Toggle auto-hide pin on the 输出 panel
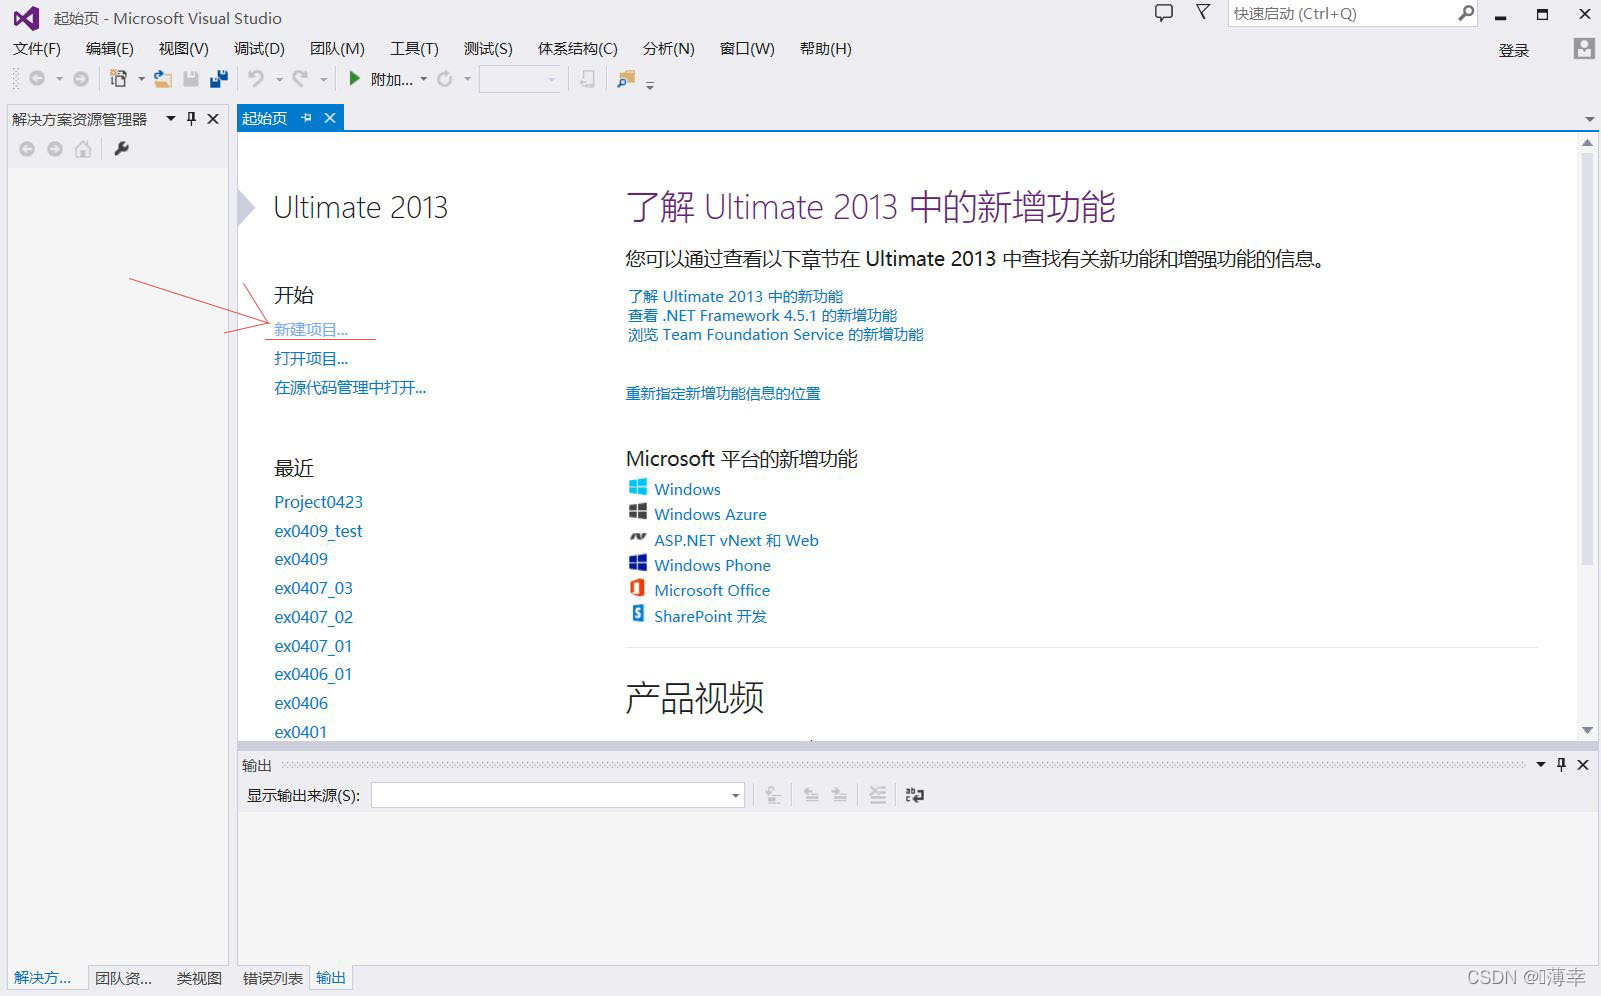Screen dimensions: 1601x996 pyautogui.click(x=1560, y=765)
